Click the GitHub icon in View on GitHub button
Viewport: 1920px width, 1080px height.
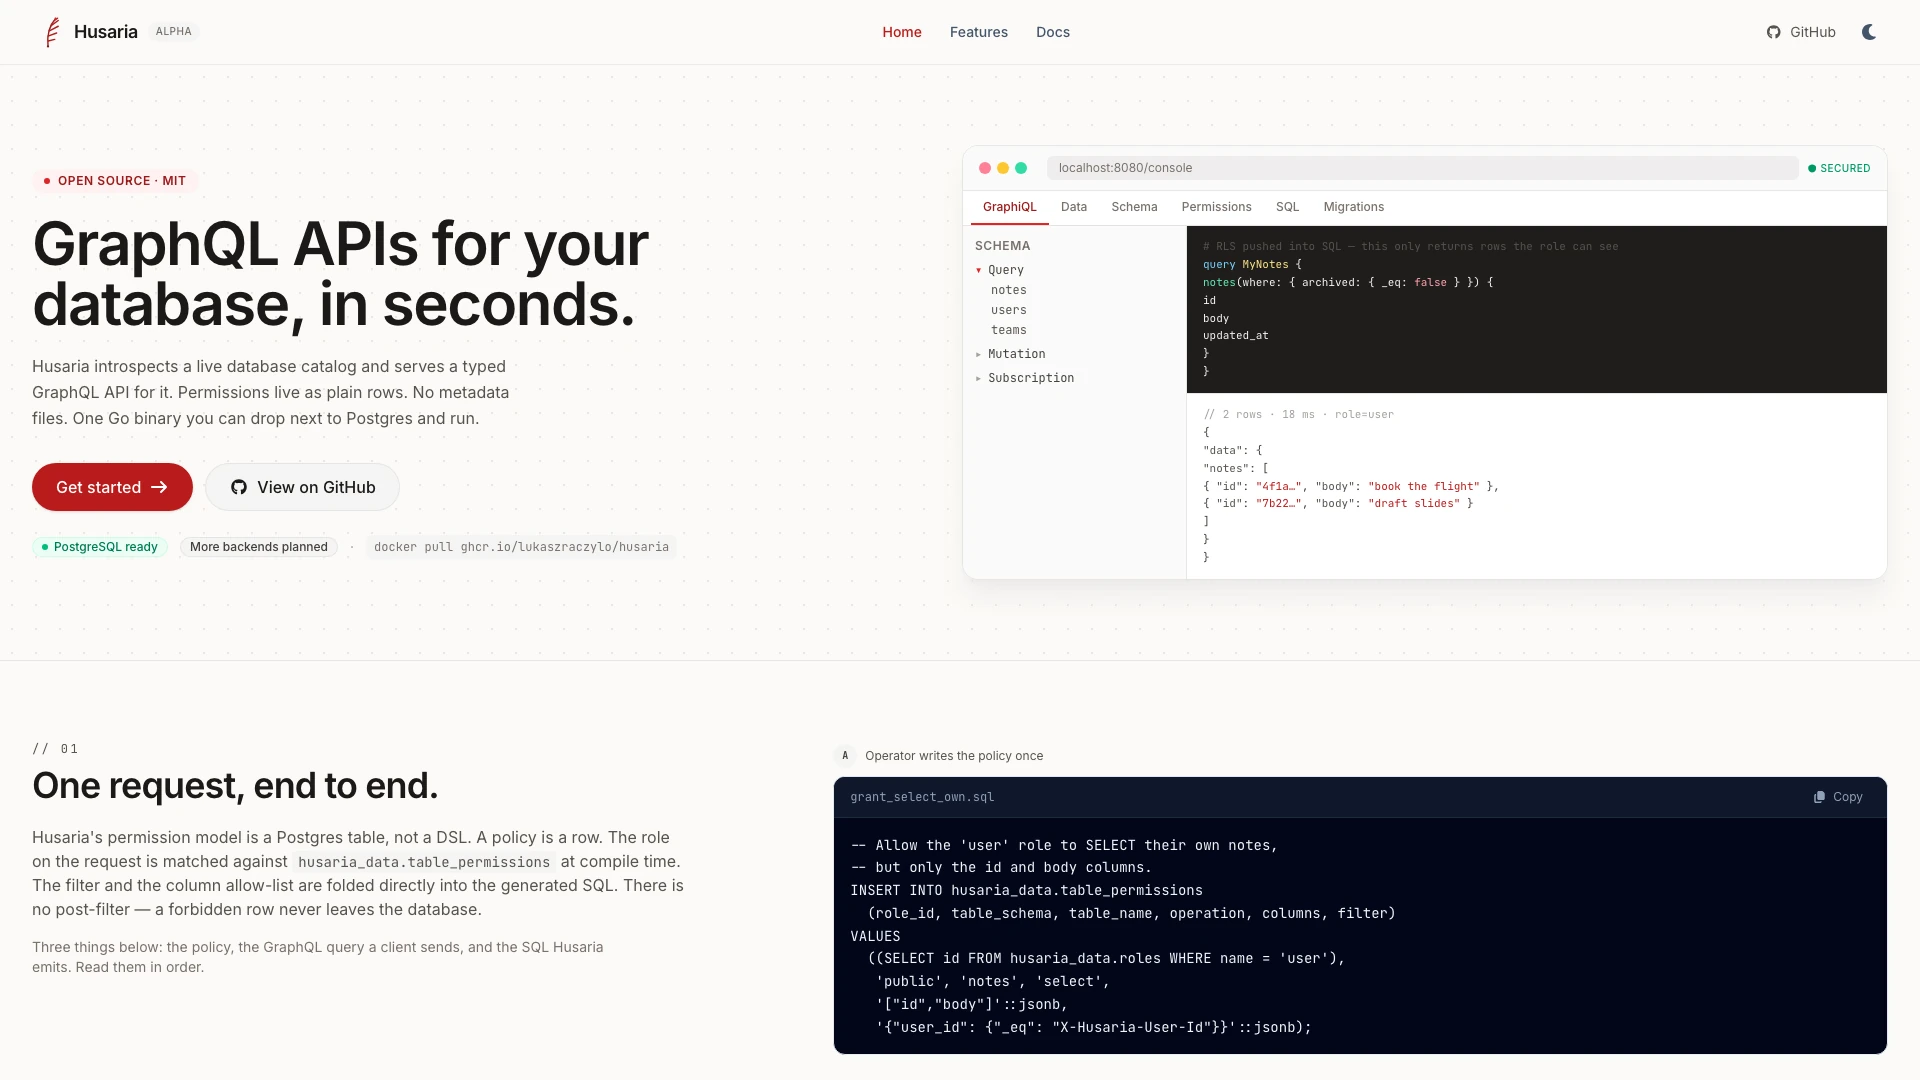(x=239, y=487)
